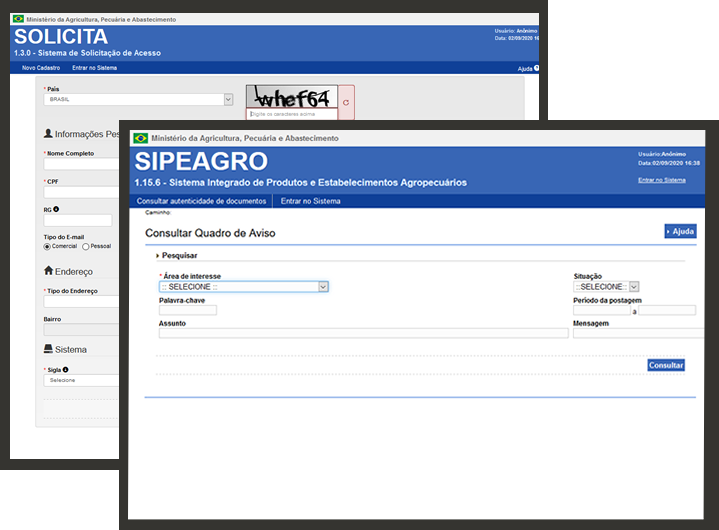
Task: Refresh the captcha image in SOLICITA
Action: pyautogui.click(x=346, y=102)
